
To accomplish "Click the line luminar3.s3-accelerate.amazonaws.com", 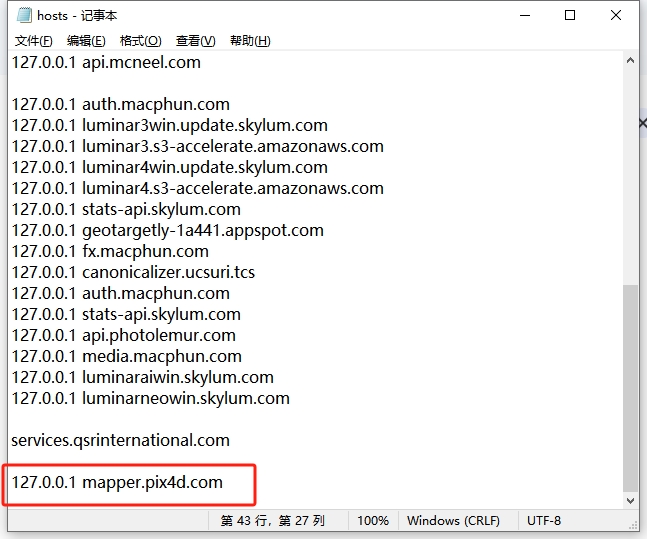I will coord(198,147).
